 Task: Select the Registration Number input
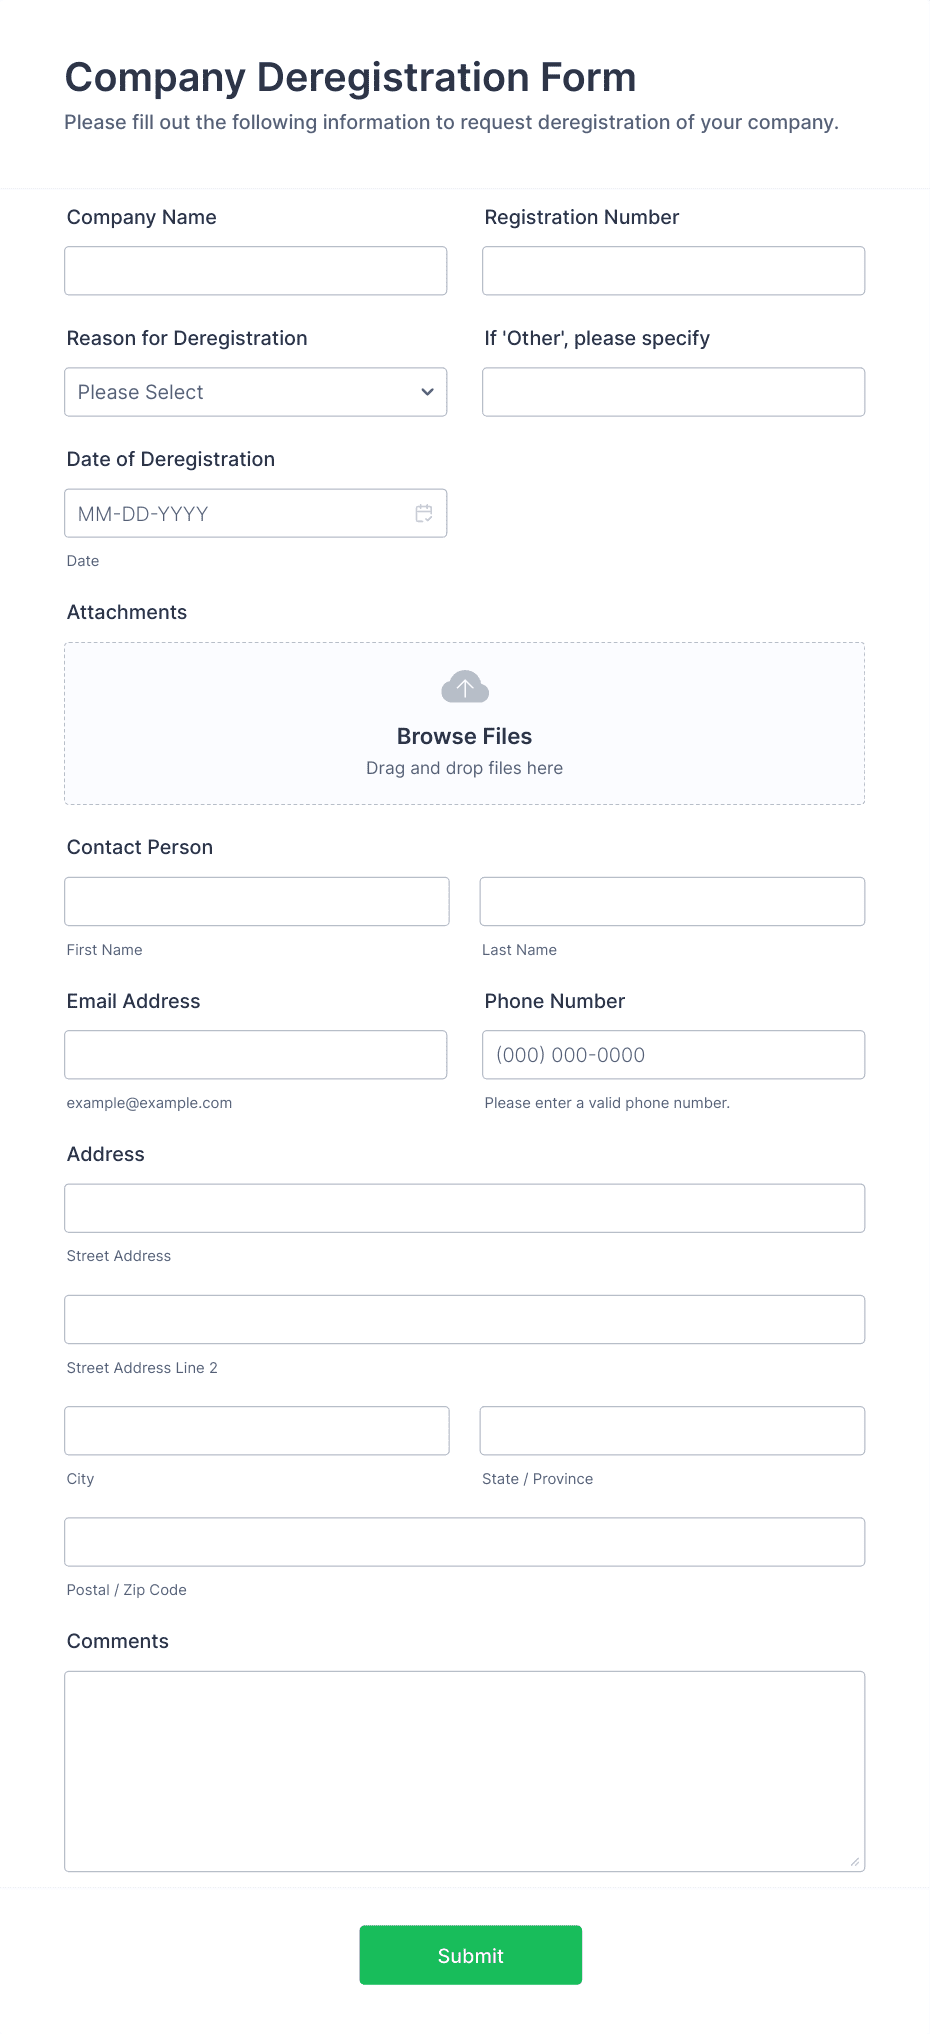674,271
